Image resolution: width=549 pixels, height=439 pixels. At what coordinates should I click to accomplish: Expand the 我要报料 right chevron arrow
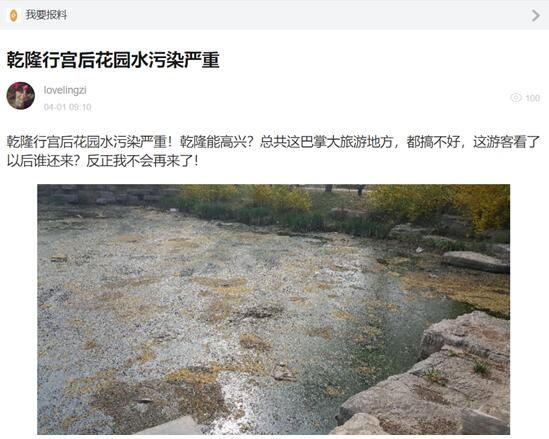536,15
